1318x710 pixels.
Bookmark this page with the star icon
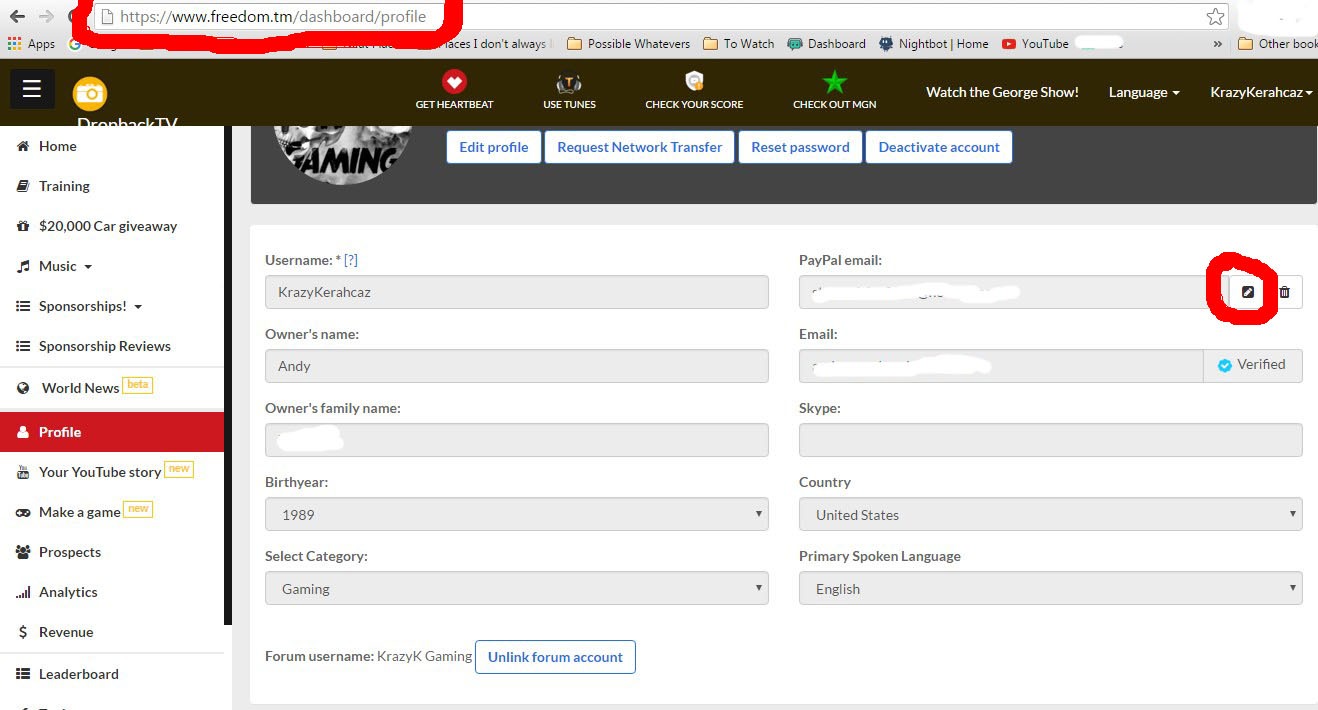pyautogui.click(x=1215, y=16)
